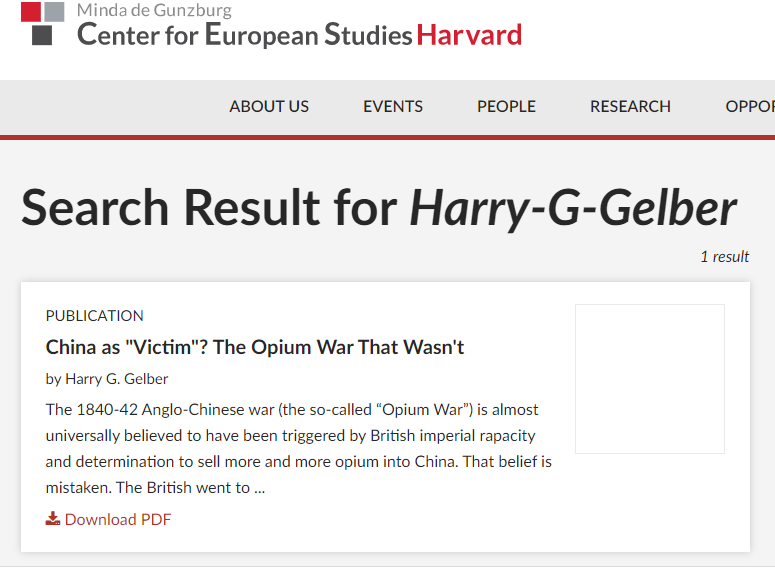Viewport: 775px width, 573px height.
Task: Click the italic Harry-G-Gelber search term
Action: [573, 208]
